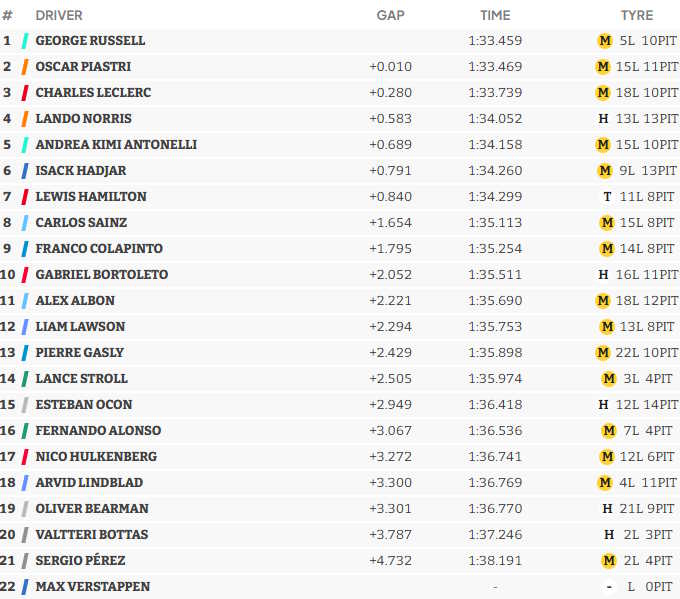Click the TIME column header
The height and width of the screenshot is (599, 680).
494,15
